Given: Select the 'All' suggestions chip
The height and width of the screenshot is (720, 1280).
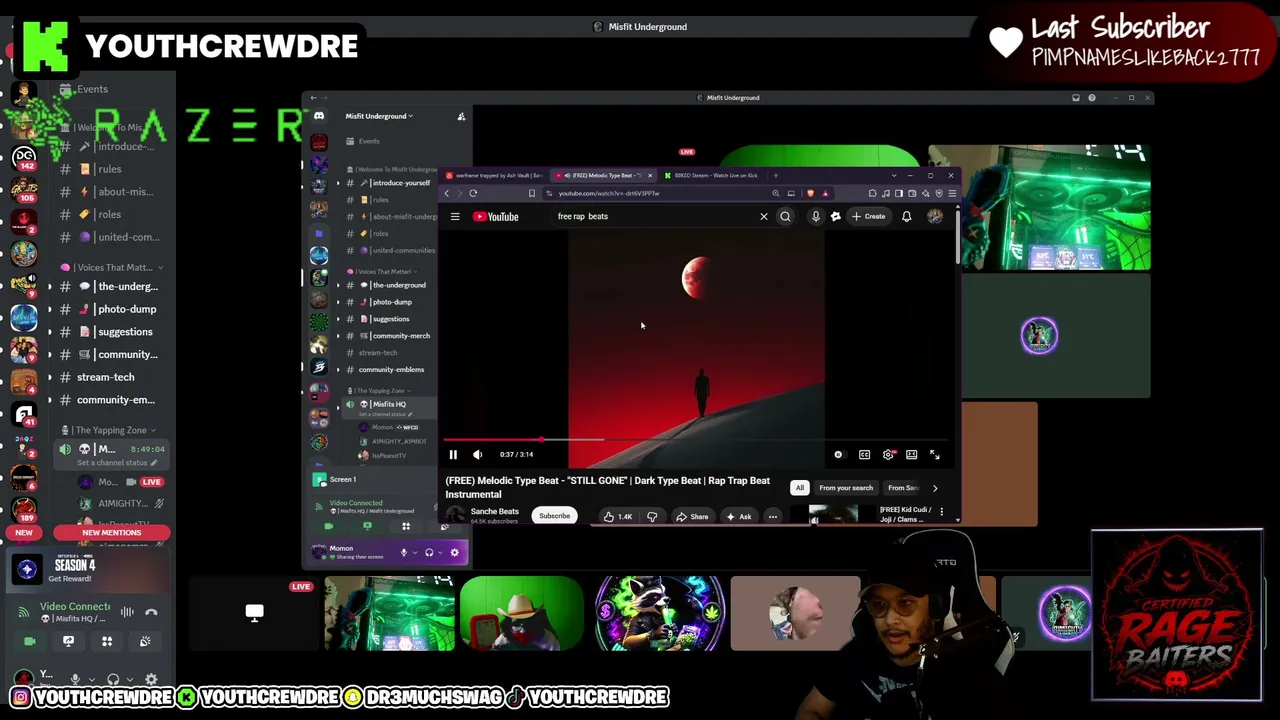Looking at the screenshot, I should pos(800,488).
